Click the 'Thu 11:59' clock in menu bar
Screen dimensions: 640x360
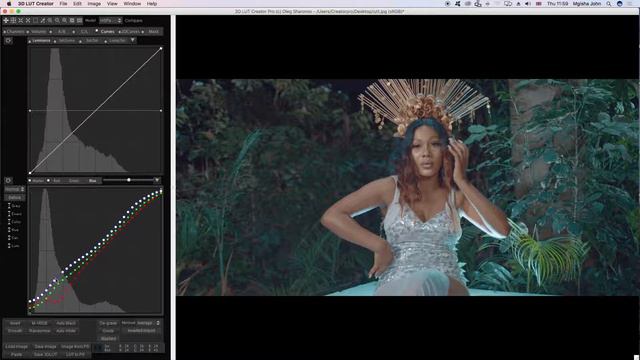point(558,4)
